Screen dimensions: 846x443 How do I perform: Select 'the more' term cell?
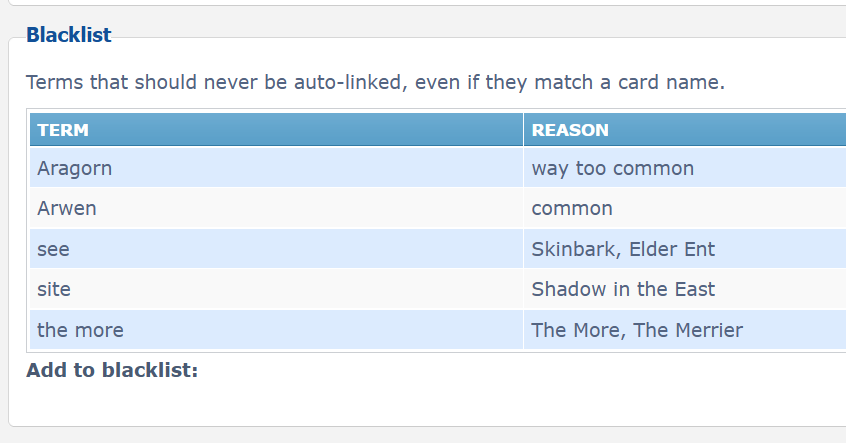coord(80,329)
